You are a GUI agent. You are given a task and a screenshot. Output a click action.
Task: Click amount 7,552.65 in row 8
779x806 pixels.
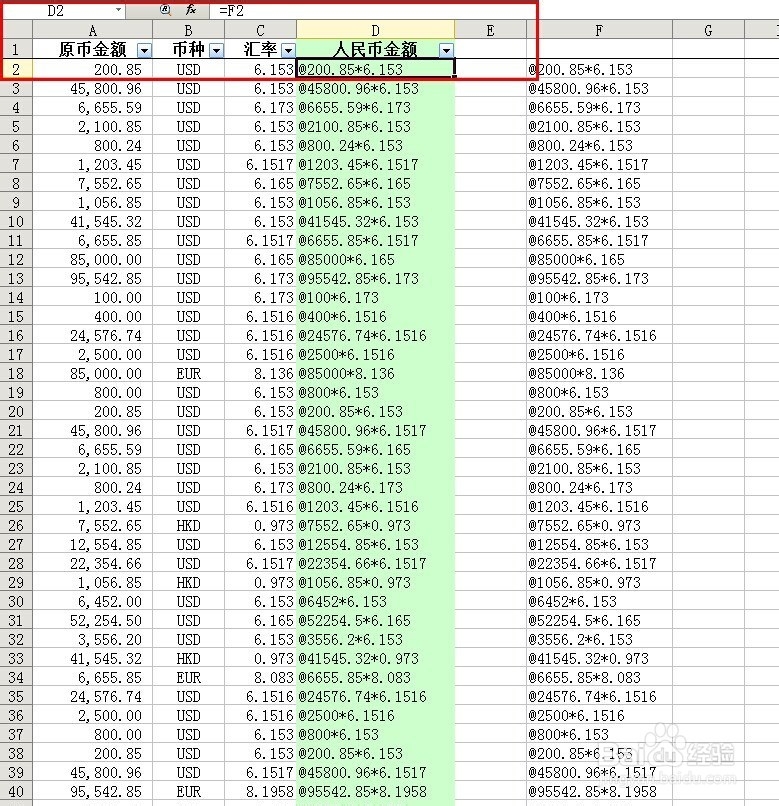pos(93,184)
